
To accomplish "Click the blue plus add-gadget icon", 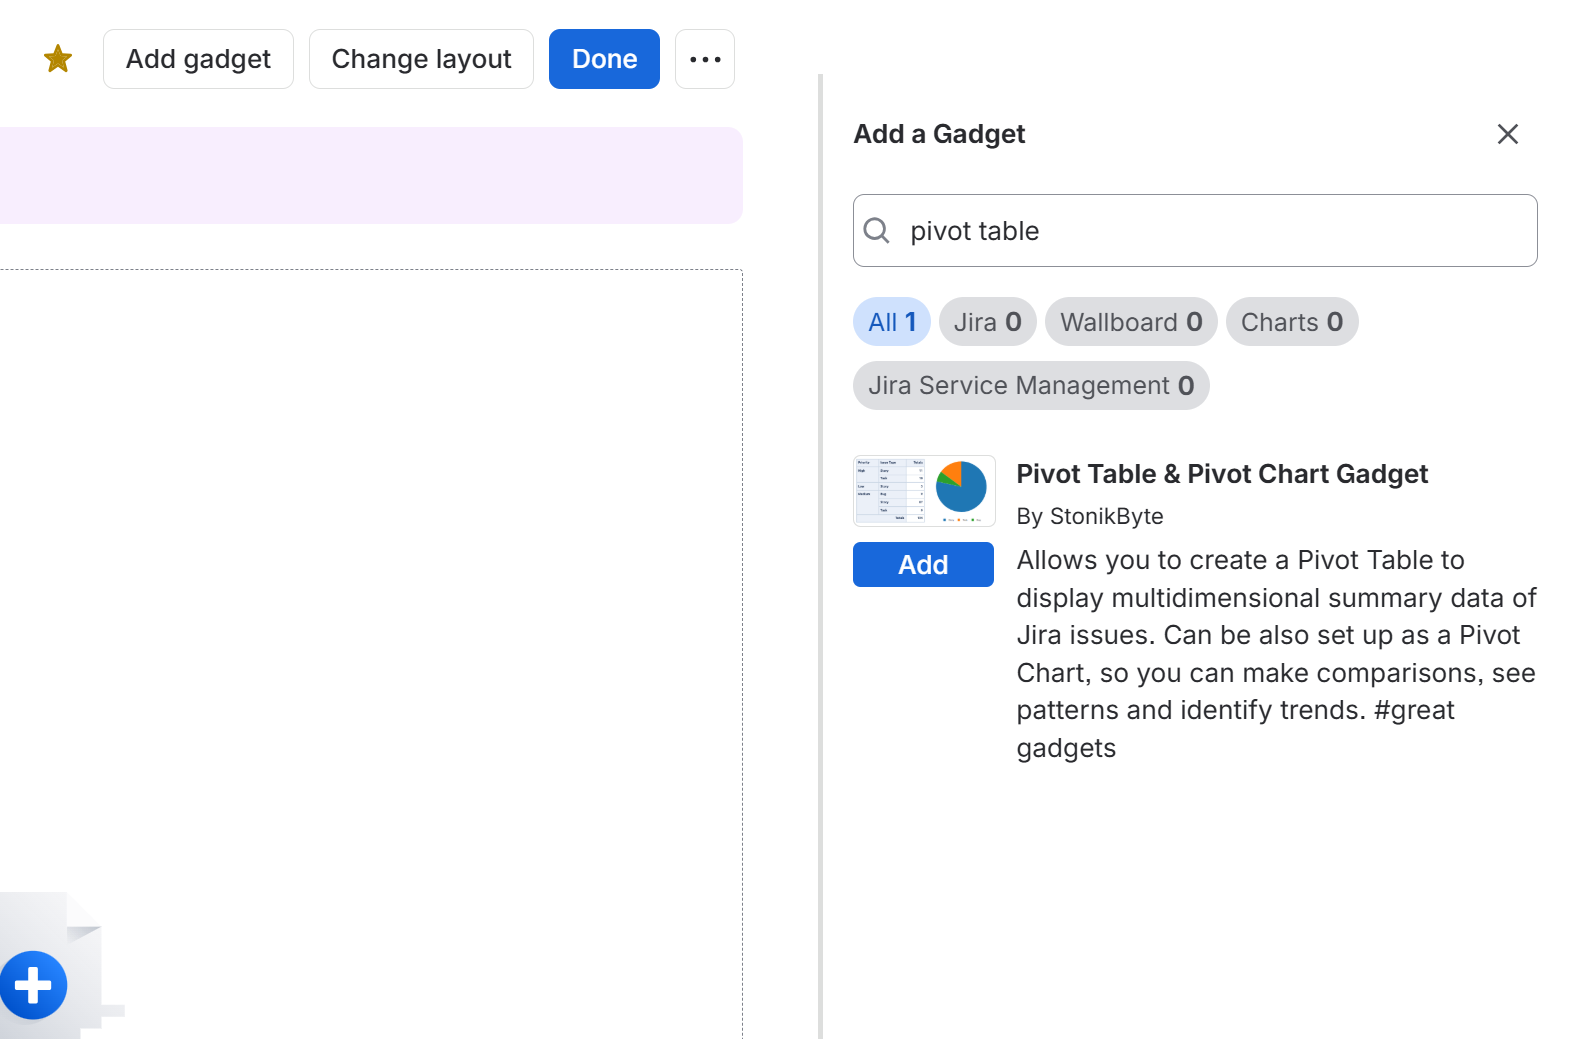I will tap(33, 985).
